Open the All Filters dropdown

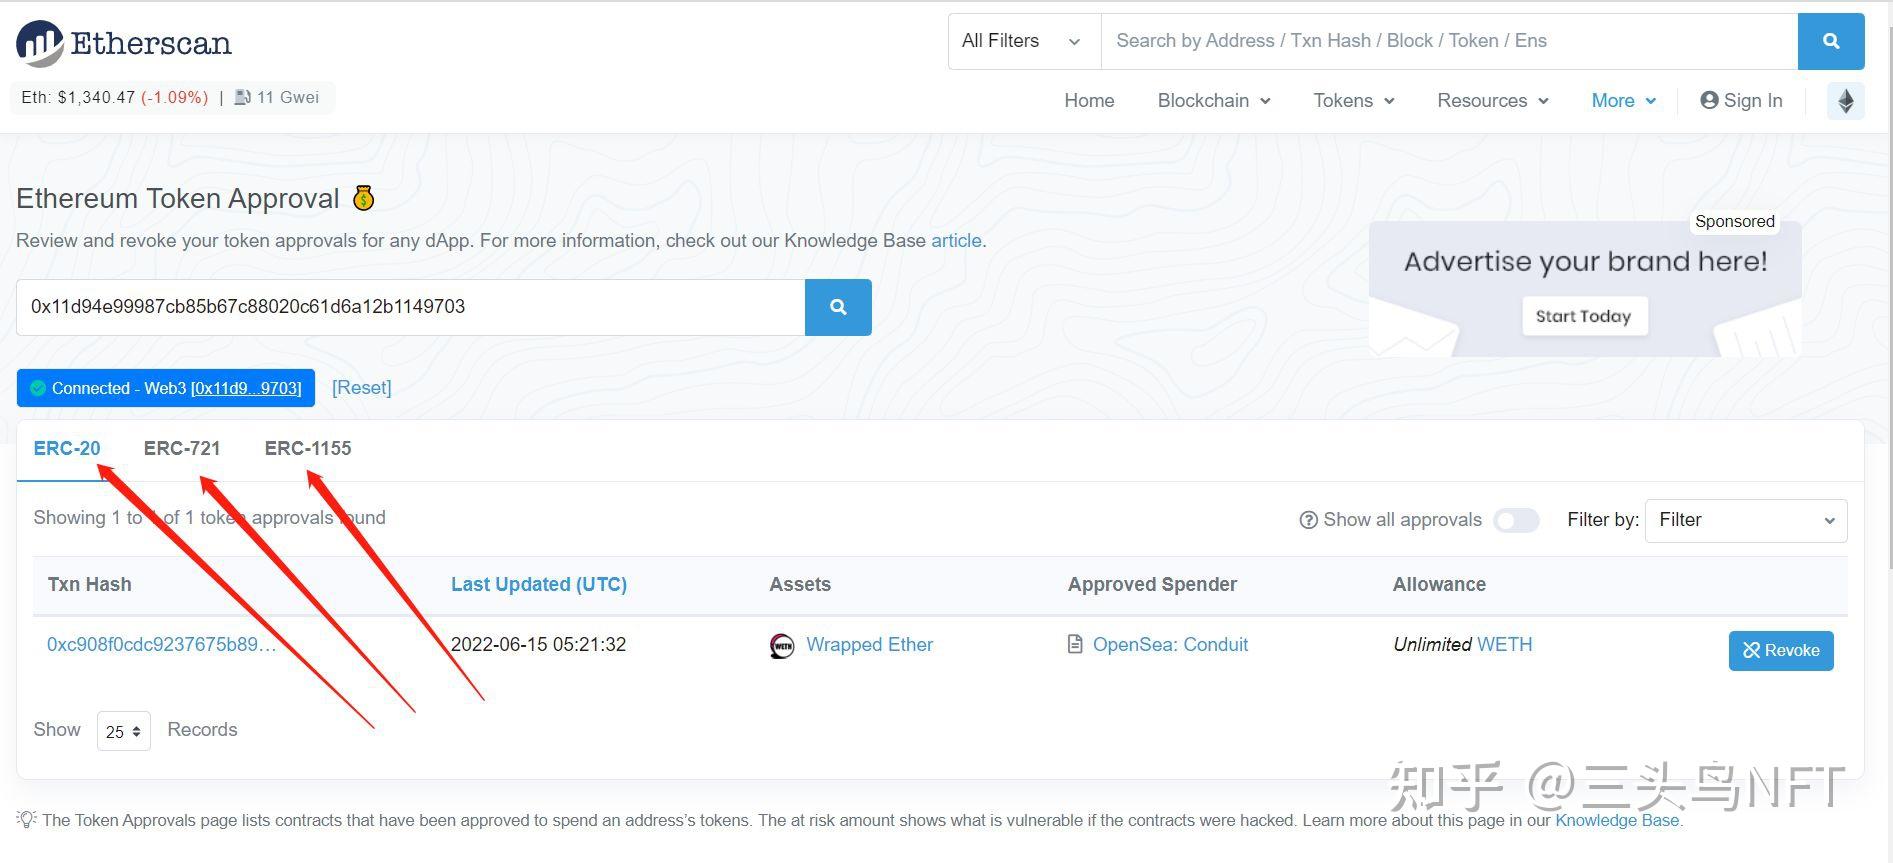pyautogui.click(x=1024, y=41)
